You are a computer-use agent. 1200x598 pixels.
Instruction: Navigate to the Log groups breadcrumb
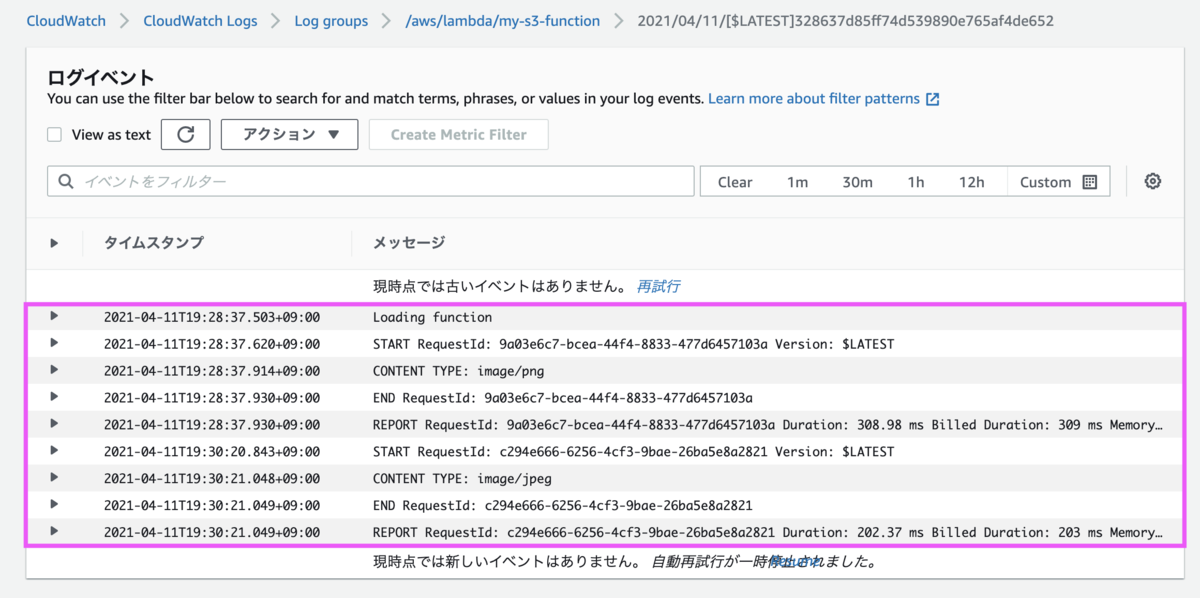pos(331,20)
